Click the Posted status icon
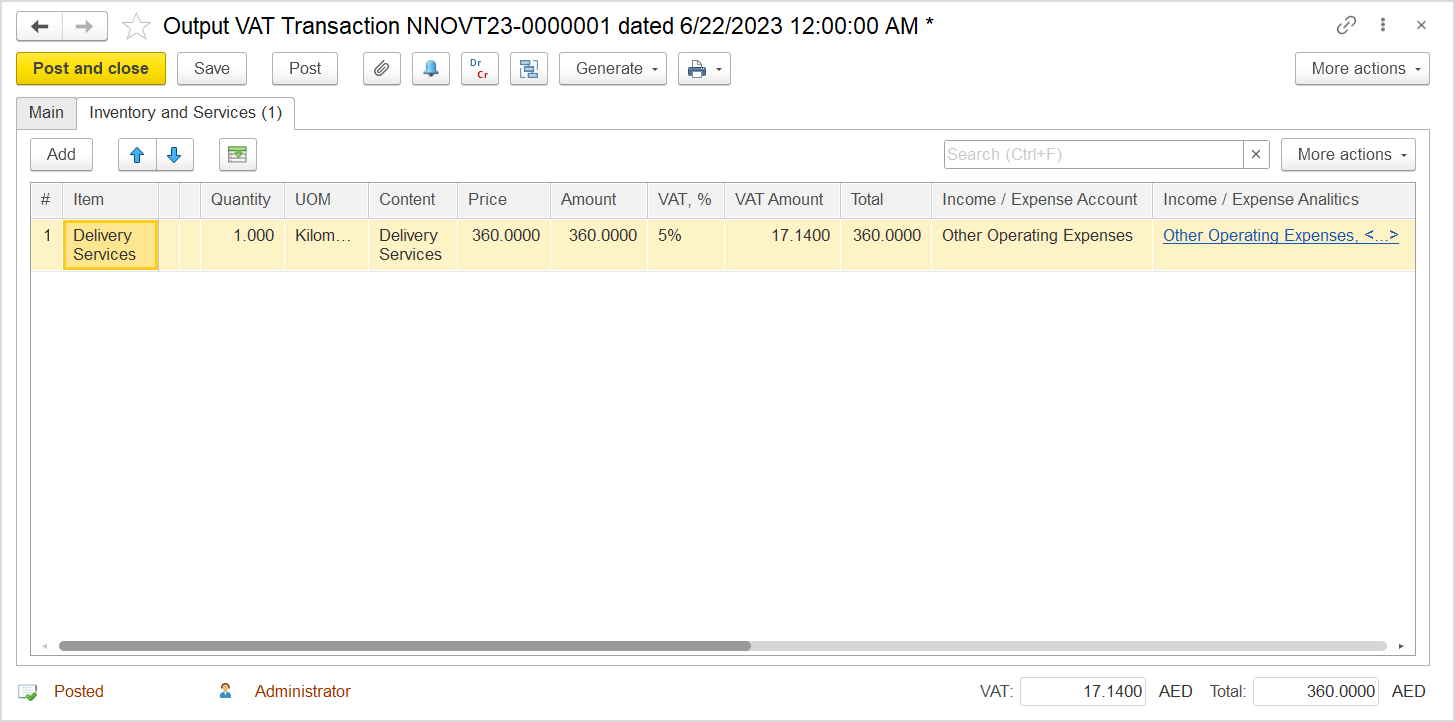 tap(28, 691)
